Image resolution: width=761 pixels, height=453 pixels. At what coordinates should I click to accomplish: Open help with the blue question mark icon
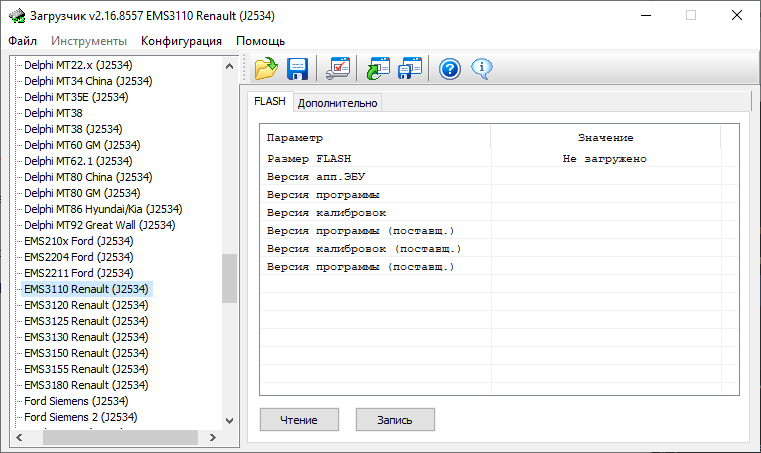(450, 69)
